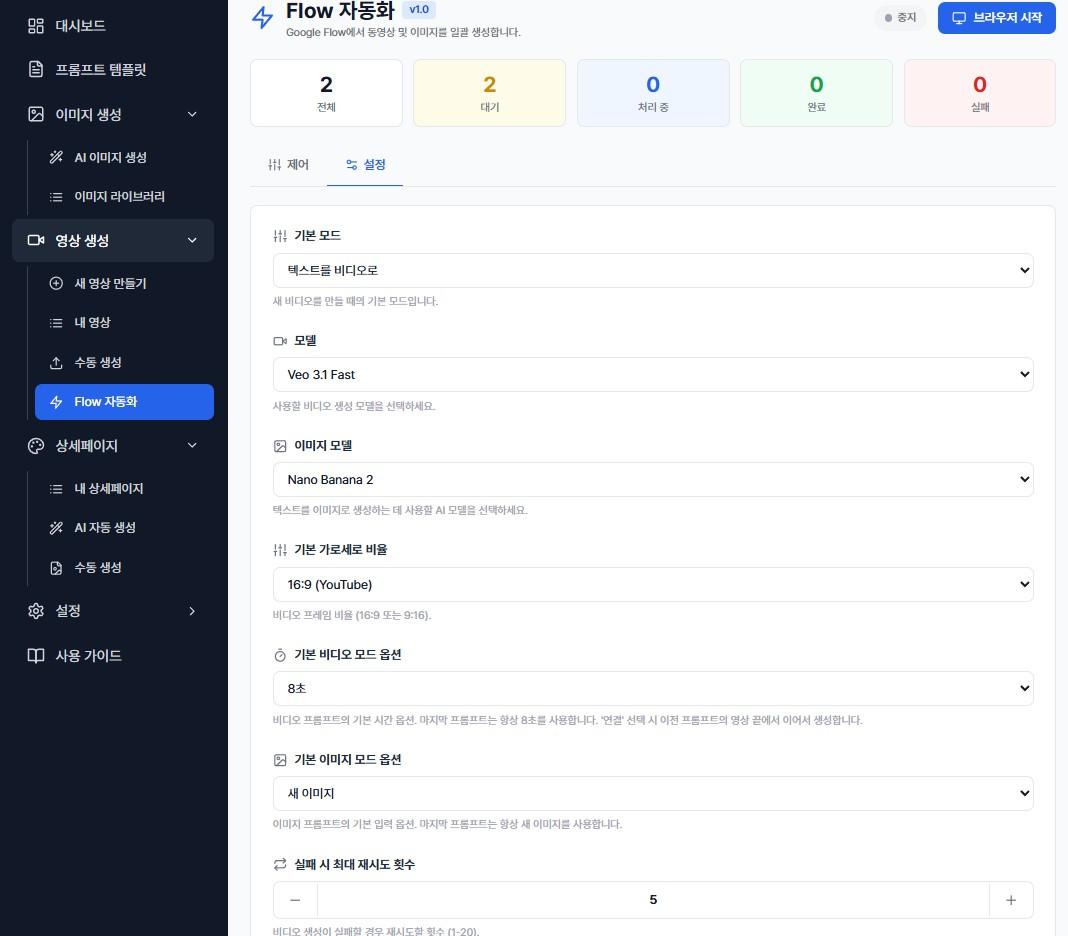This screenshot has width=1068, height=936.
Task: Click the lightning icon beside the Flow 자동화 page title
Action: tap(262, 17)
